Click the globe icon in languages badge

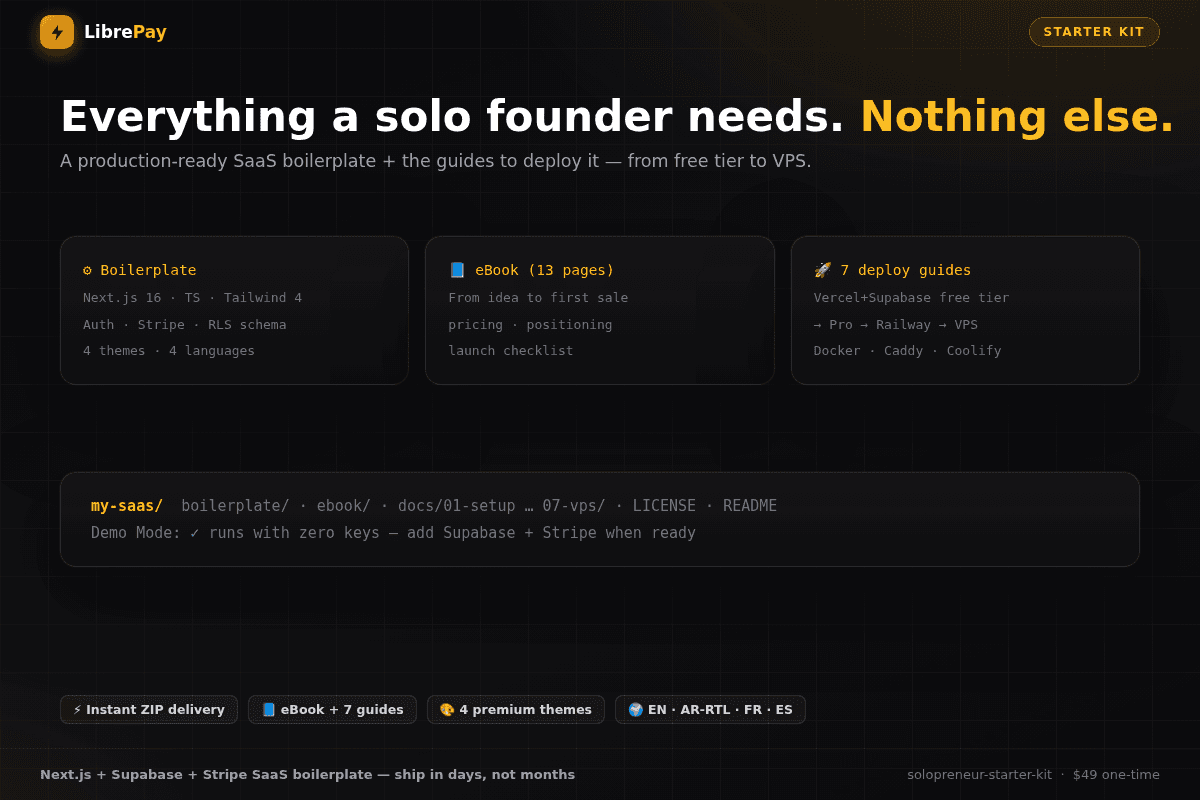[x=636, y=710]
